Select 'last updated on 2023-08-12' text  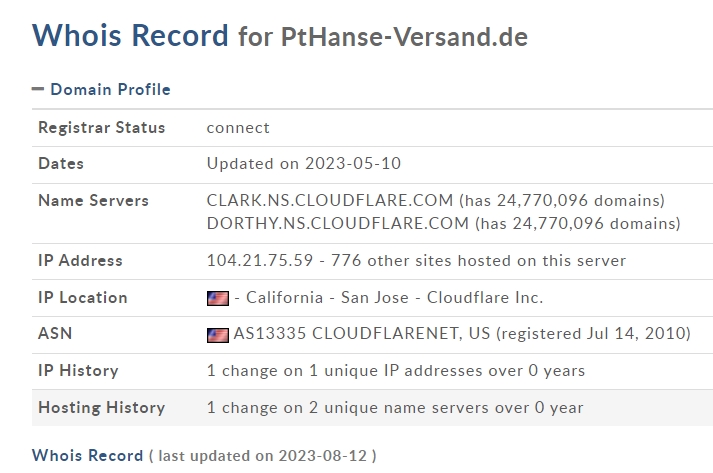coord(262,456)
